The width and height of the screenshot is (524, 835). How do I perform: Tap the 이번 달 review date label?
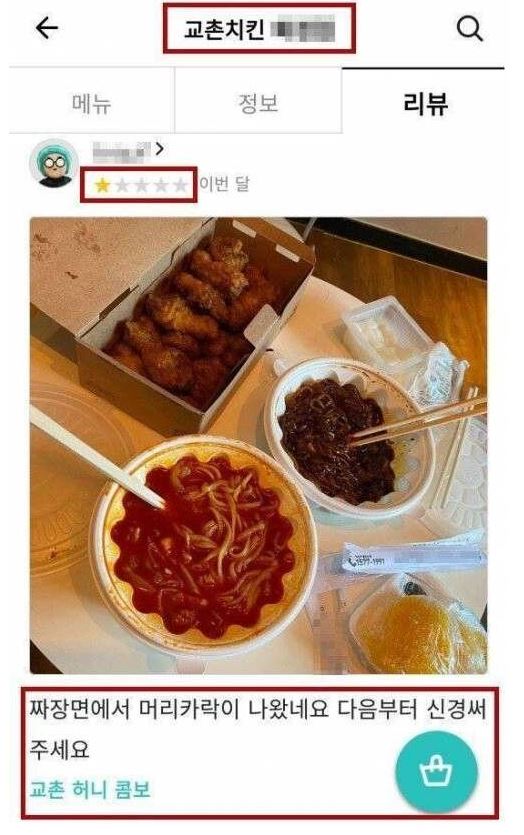tap(224, 184)
